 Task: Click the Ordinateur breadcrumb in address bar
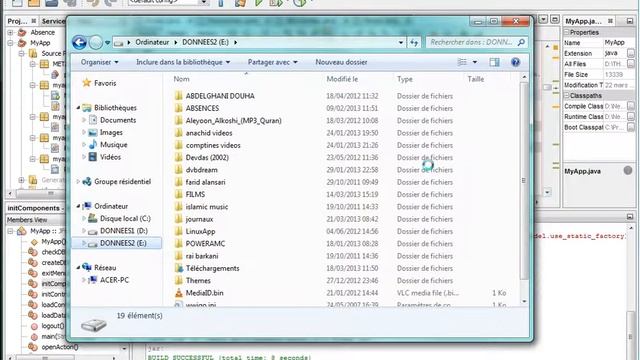[152, 42]
